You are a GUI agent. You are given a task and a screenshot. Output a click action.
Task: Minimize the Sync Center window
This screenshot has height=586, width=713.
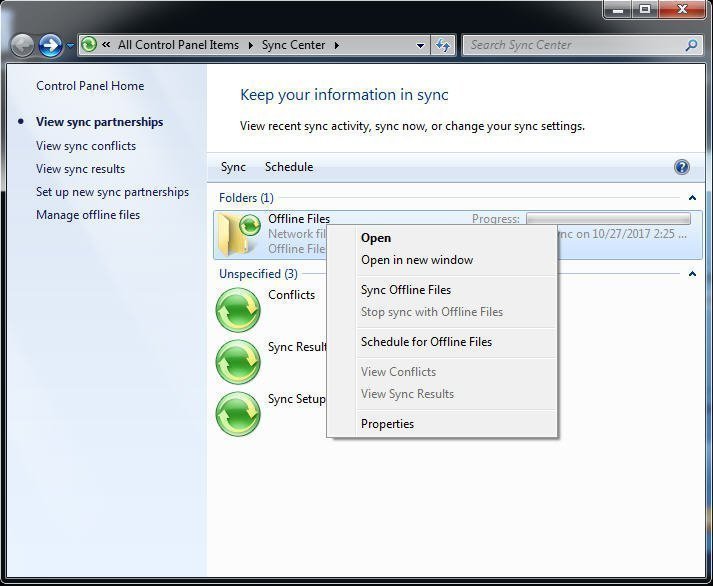click(618, 9)
